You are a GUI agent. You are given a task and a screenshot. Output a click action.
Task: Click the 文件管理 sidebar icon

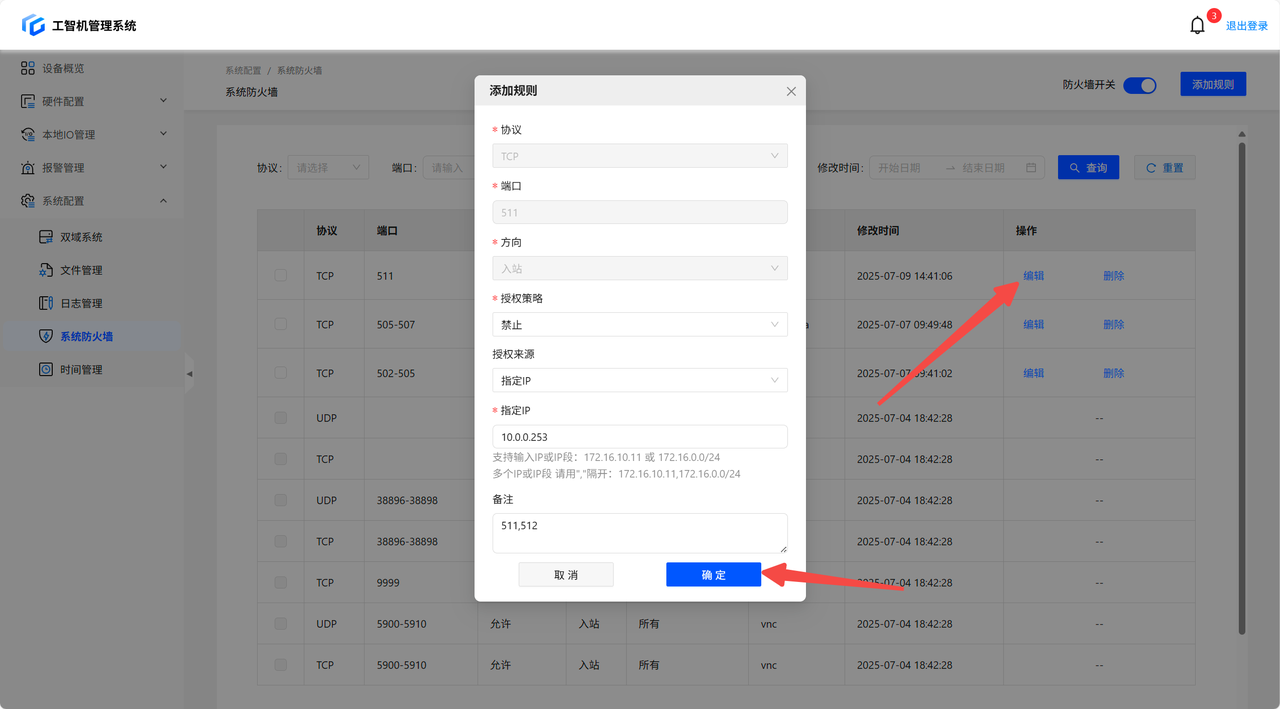(x=46, y=270)
